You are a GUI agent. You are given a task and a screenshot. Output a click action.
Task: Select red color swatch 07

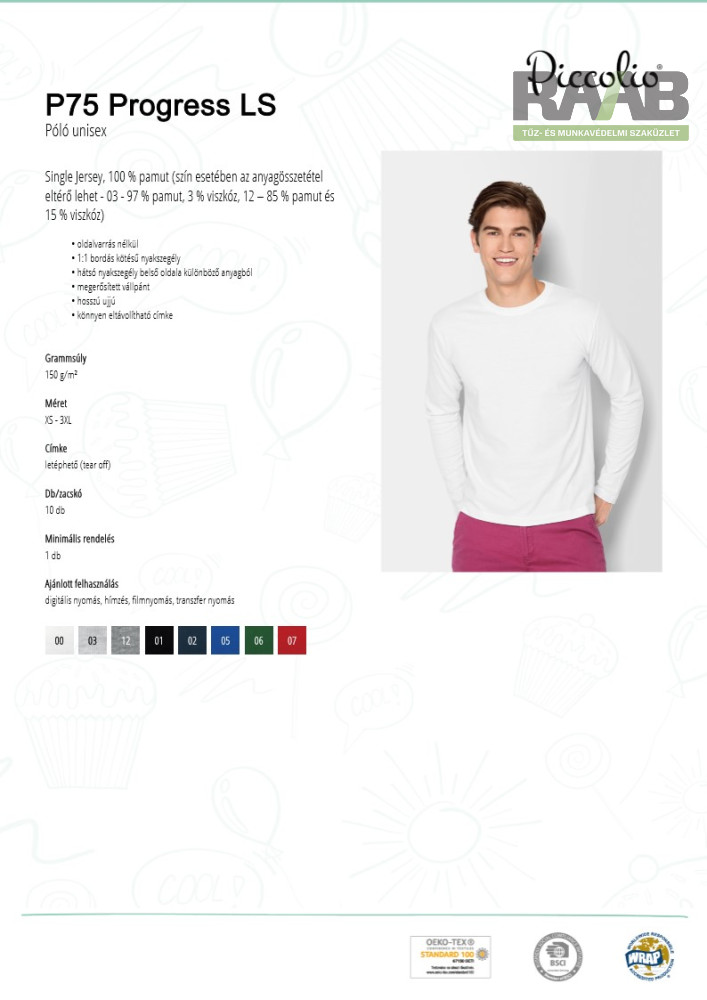[292, 640]
